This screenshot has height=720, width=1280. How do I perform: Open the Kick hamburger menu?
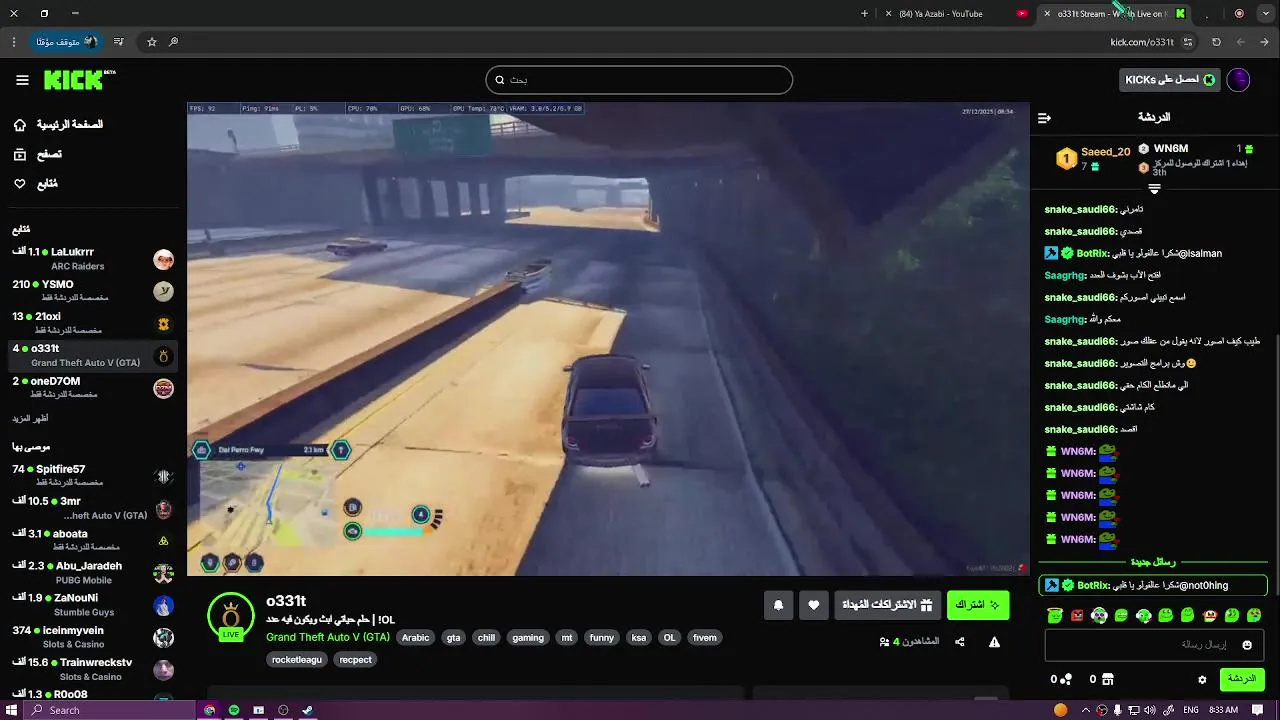click(x=22, y=80)
